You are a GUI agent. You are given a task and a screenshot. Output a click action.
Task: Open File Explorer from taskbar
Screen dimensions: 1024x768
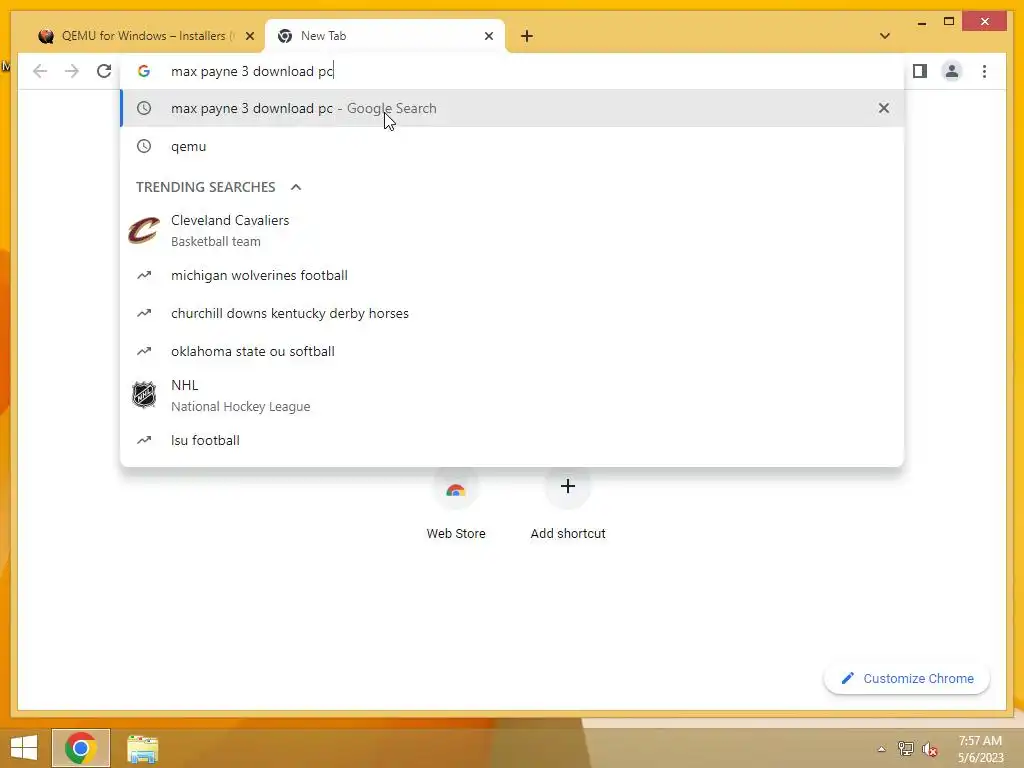click(x=142, y=748)
